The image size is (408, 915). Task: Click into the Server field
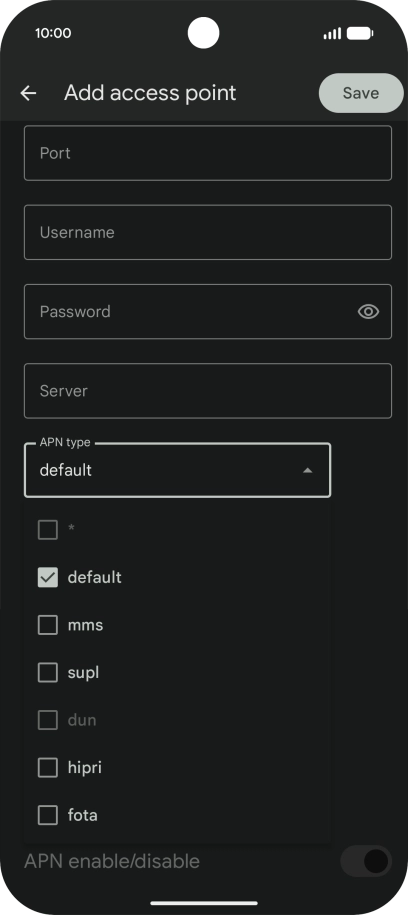coord(208,391)
